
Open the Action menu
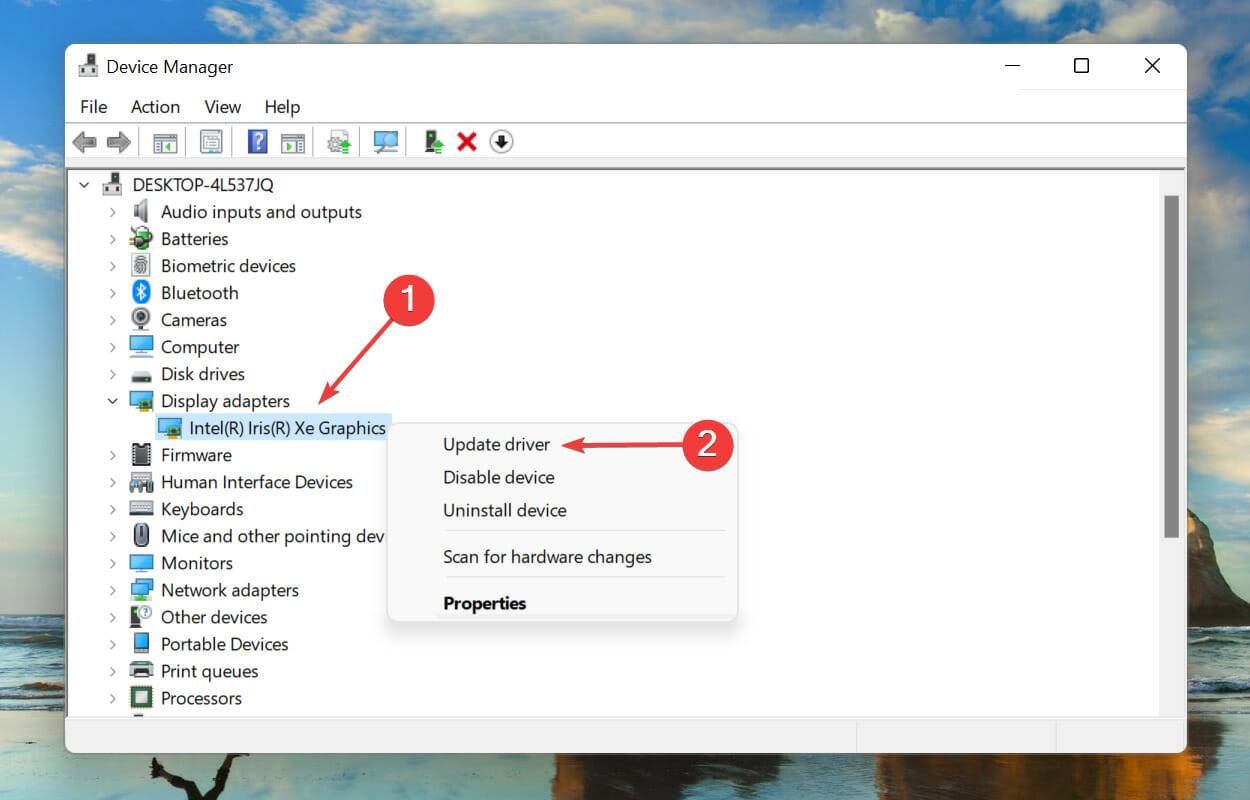tap(155, 107)
